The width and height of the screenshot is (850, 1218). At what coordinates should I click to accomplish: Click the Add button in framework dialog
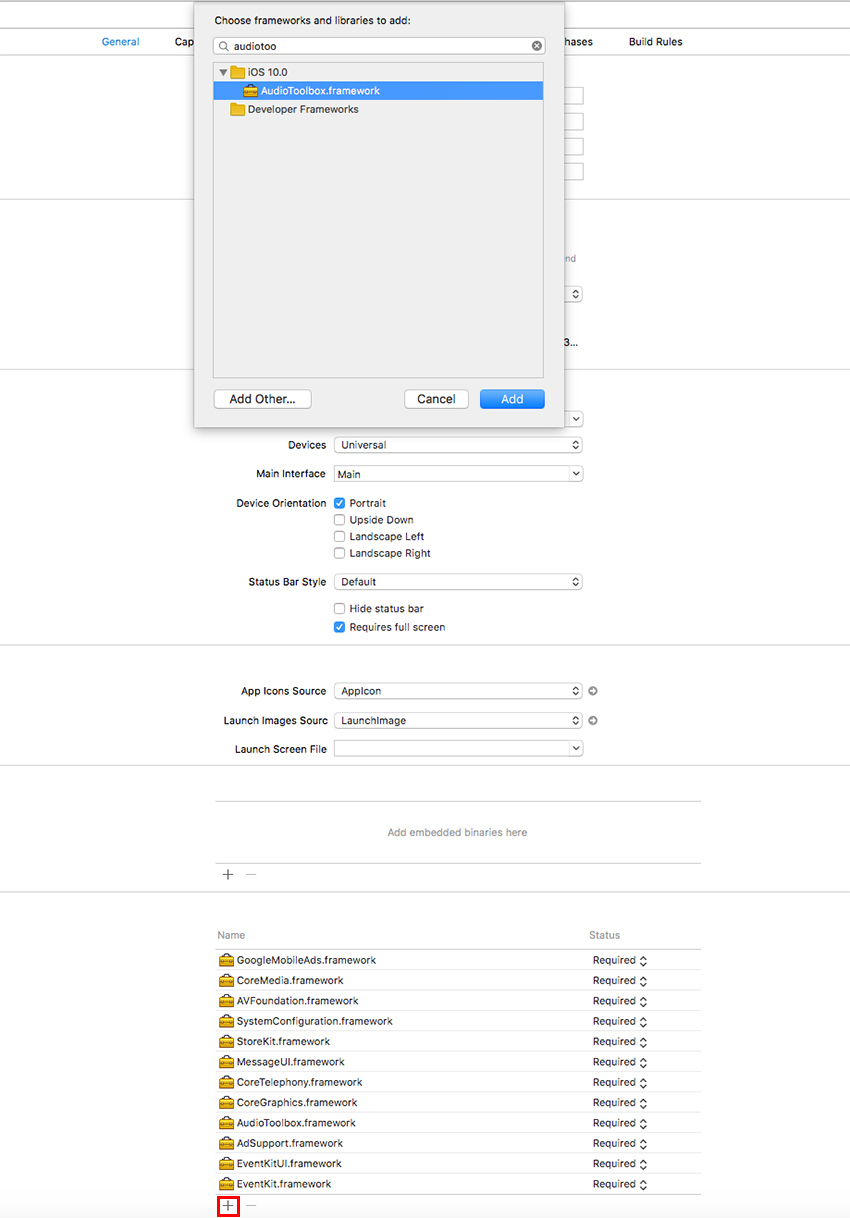(512, 399)
